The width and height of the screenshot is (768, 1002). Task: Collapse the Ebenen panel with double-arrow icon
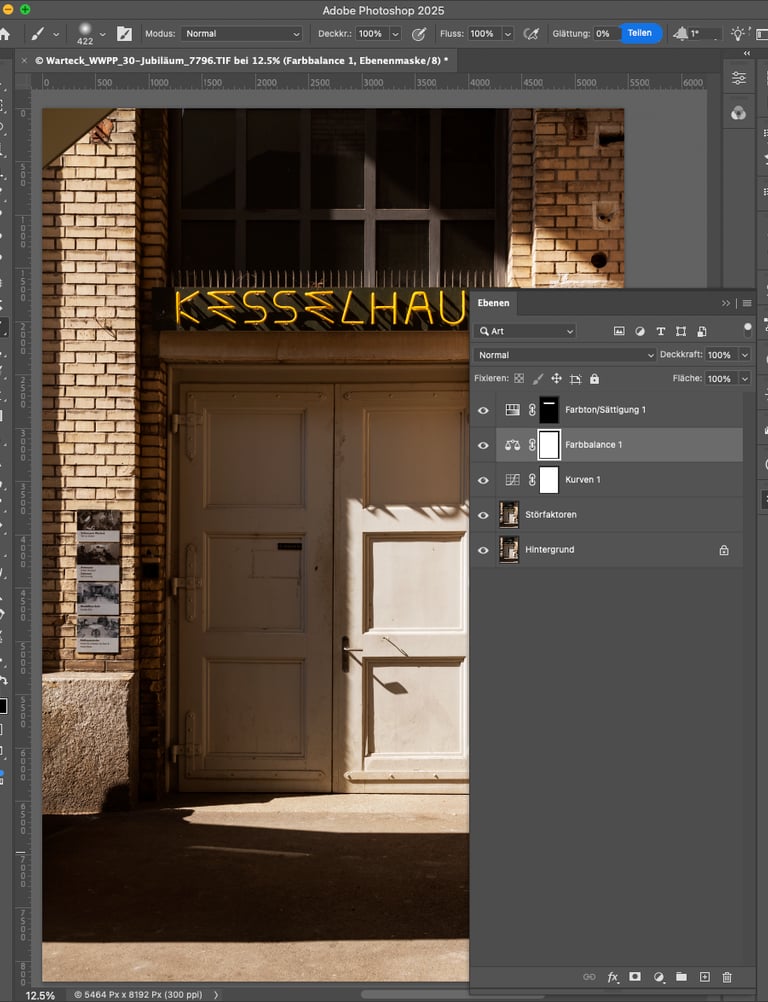[x=726, y=303]
